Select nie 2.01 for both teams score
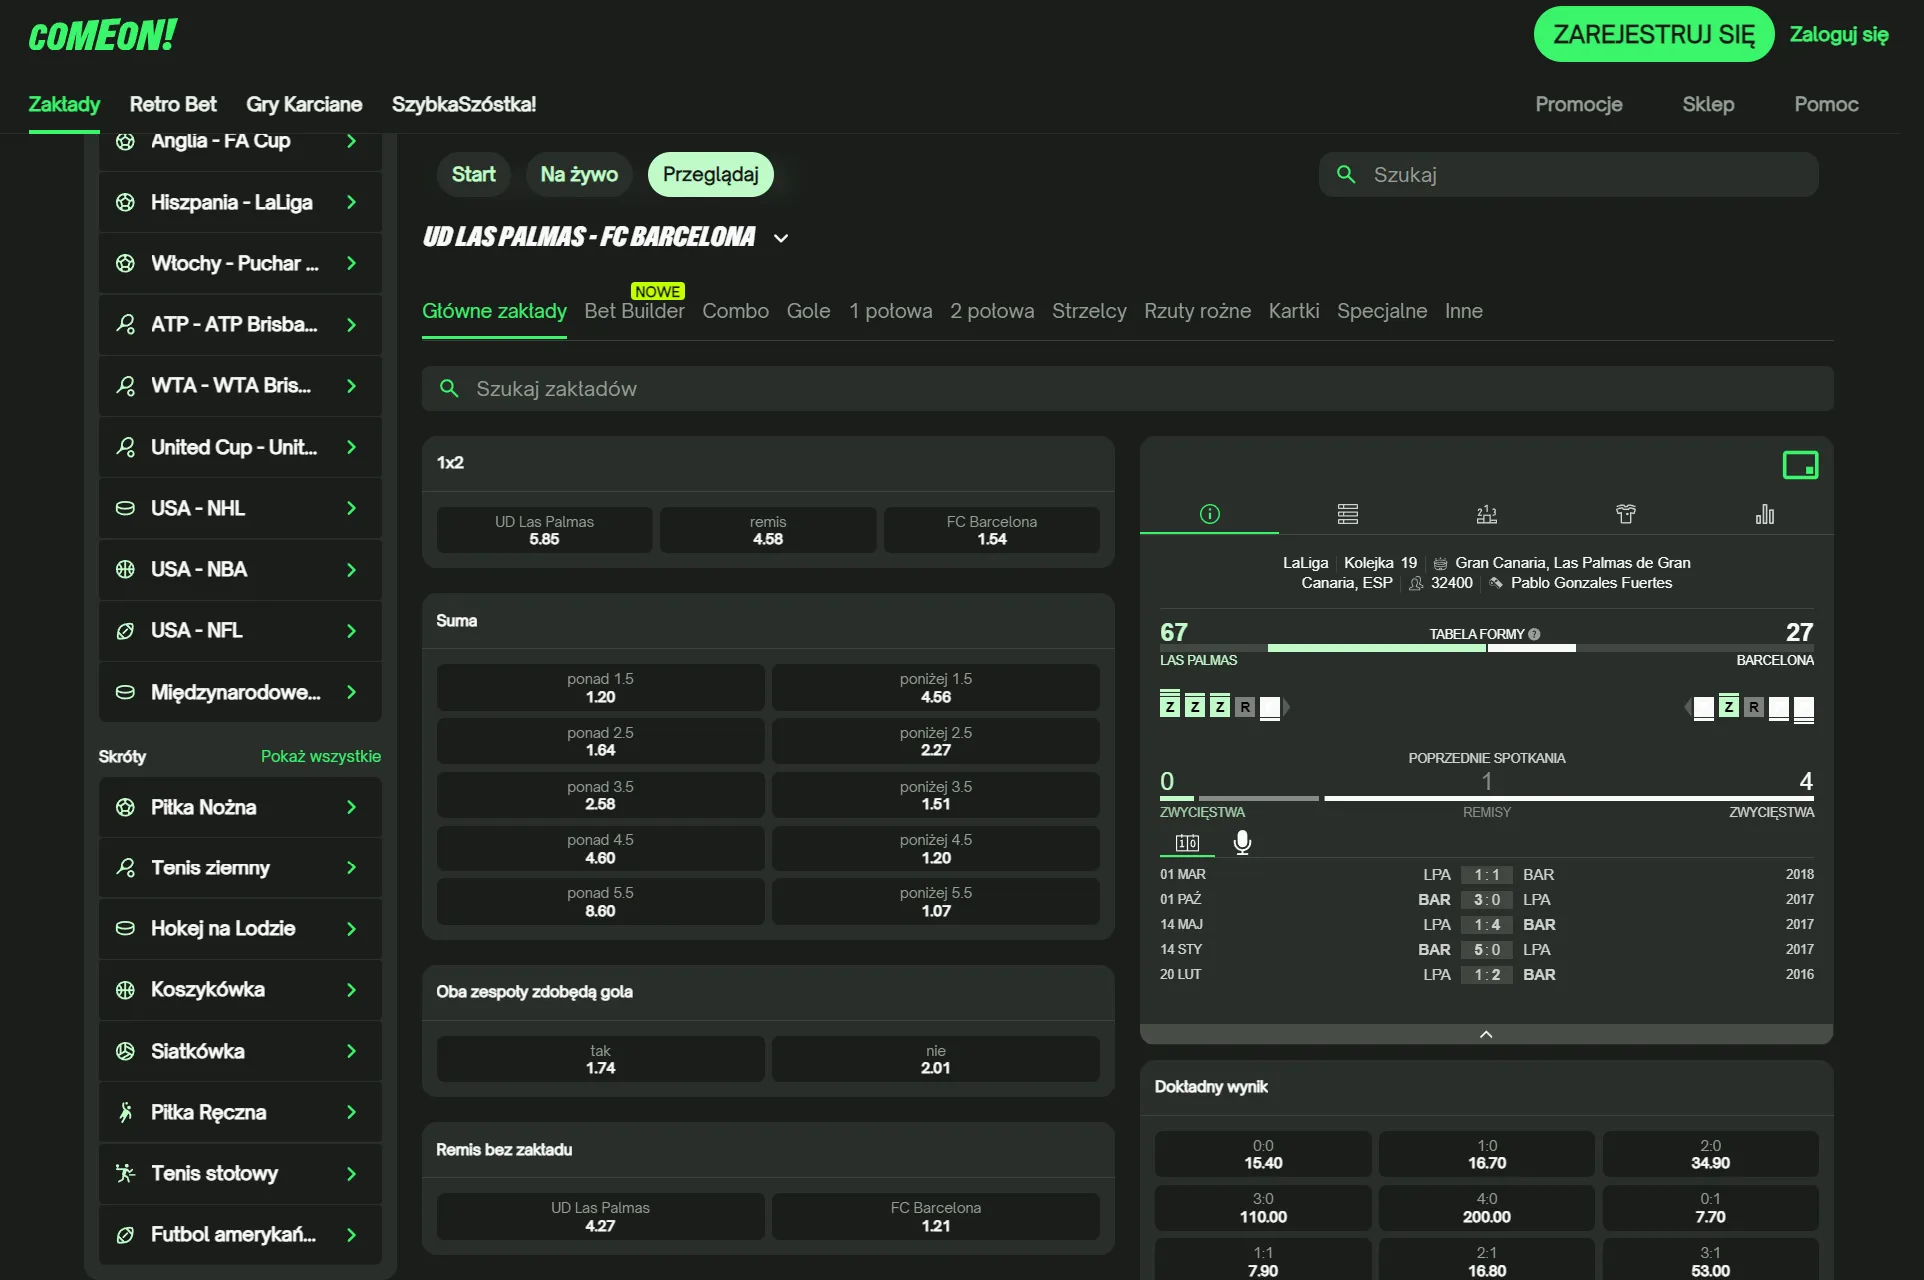The image size is (1924, 1280). pos(936,1059)
